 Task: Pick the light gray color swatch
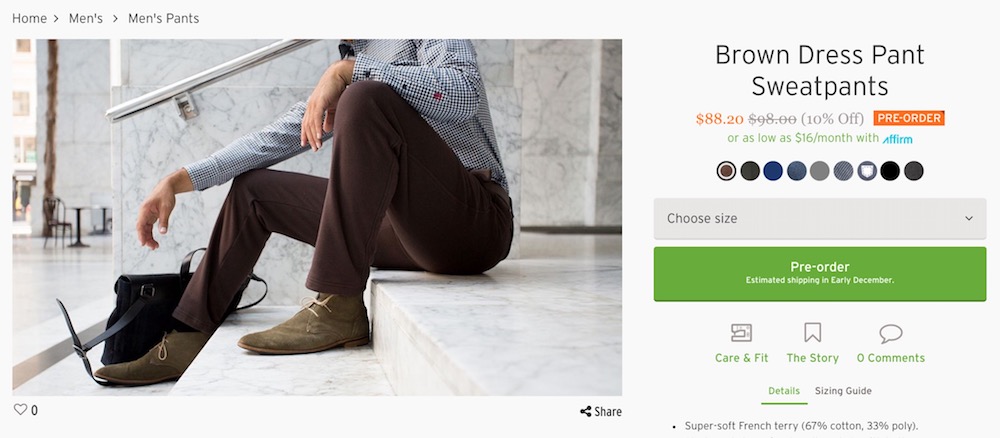pyautogui.click(x=820, y=171)
